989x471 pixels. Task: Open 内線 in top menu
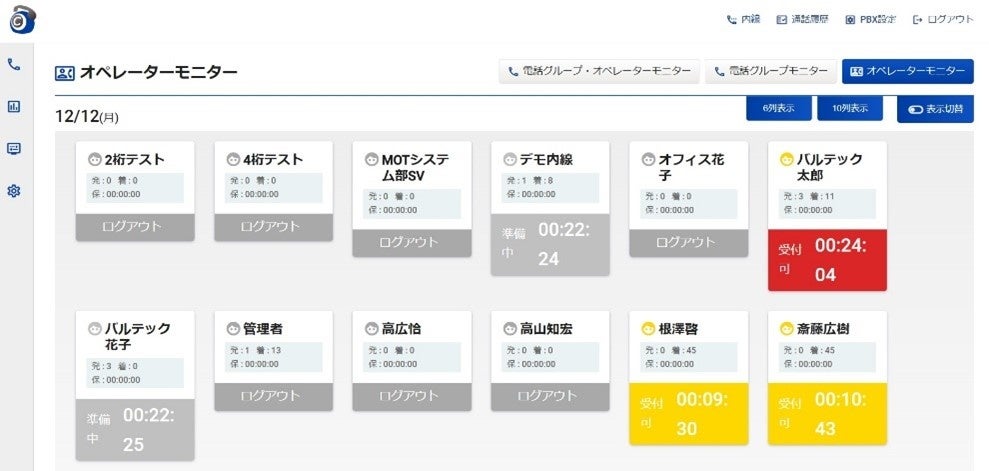click(x=743, y=19)
